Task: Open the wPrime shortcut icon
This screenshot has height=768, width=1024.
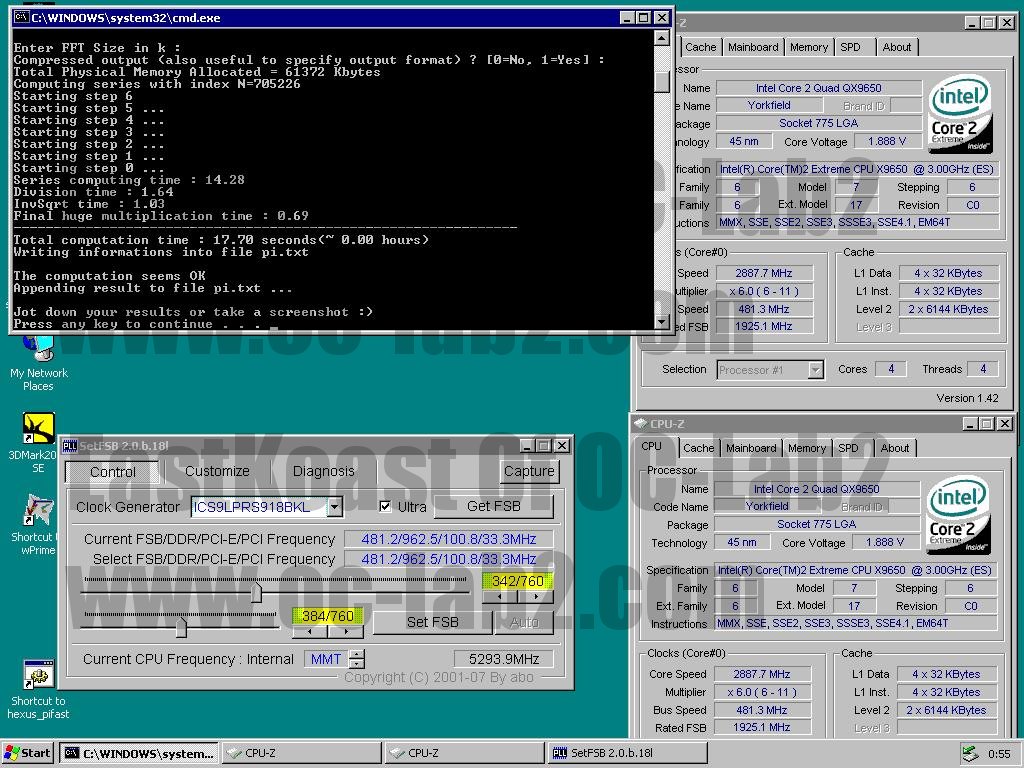Action: 39,510
